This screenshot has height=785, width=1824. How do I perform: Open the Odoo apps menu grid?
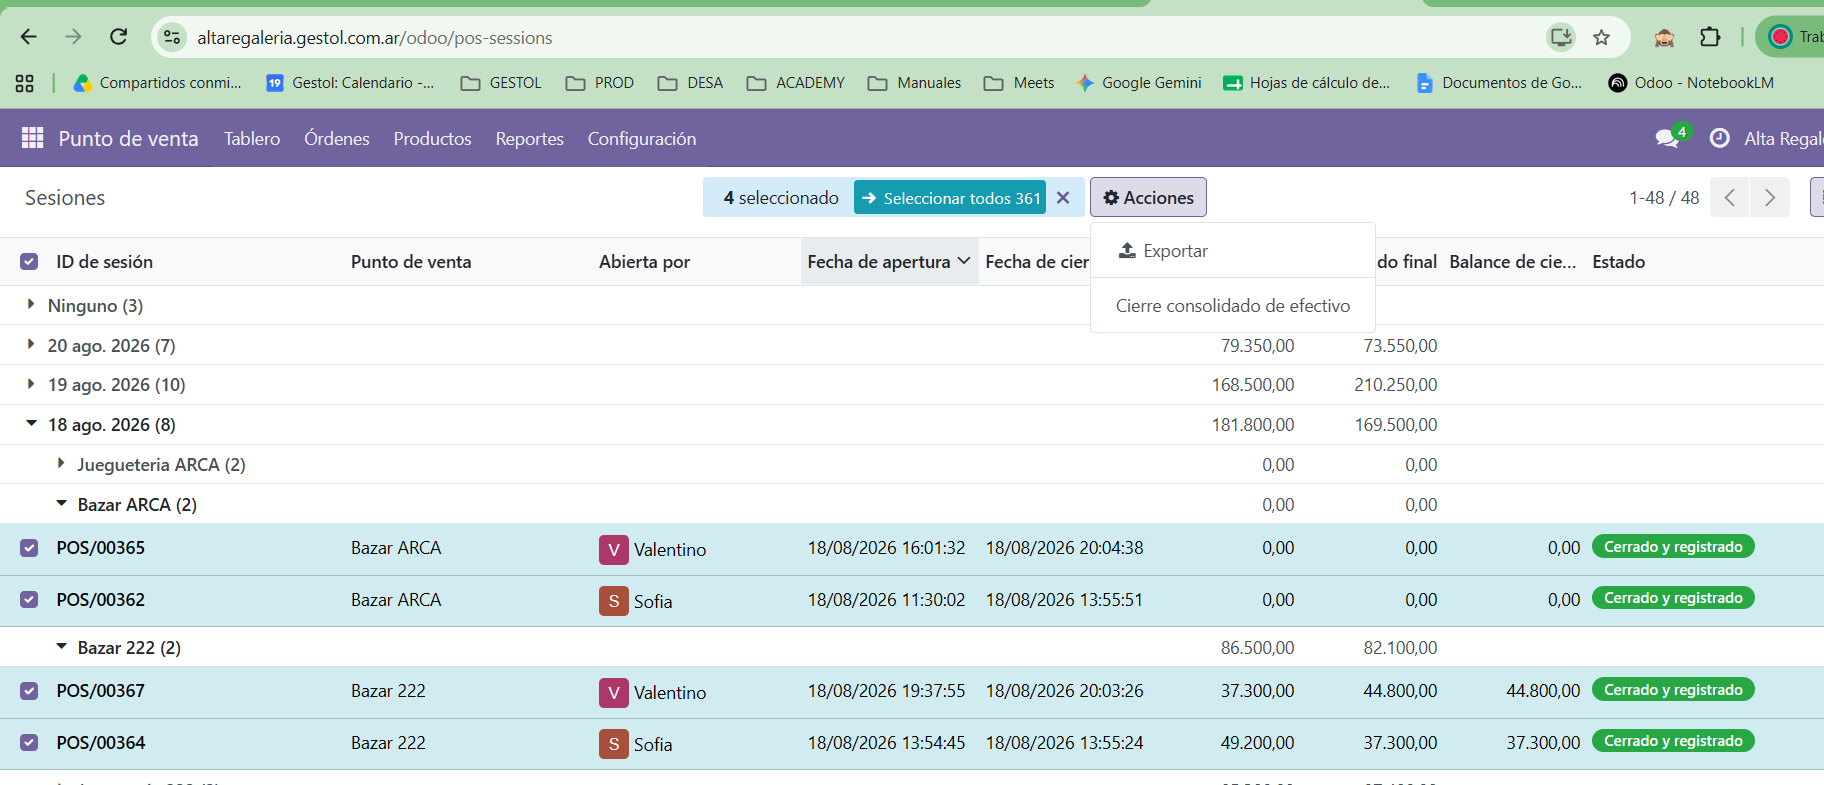pos(32,138)
